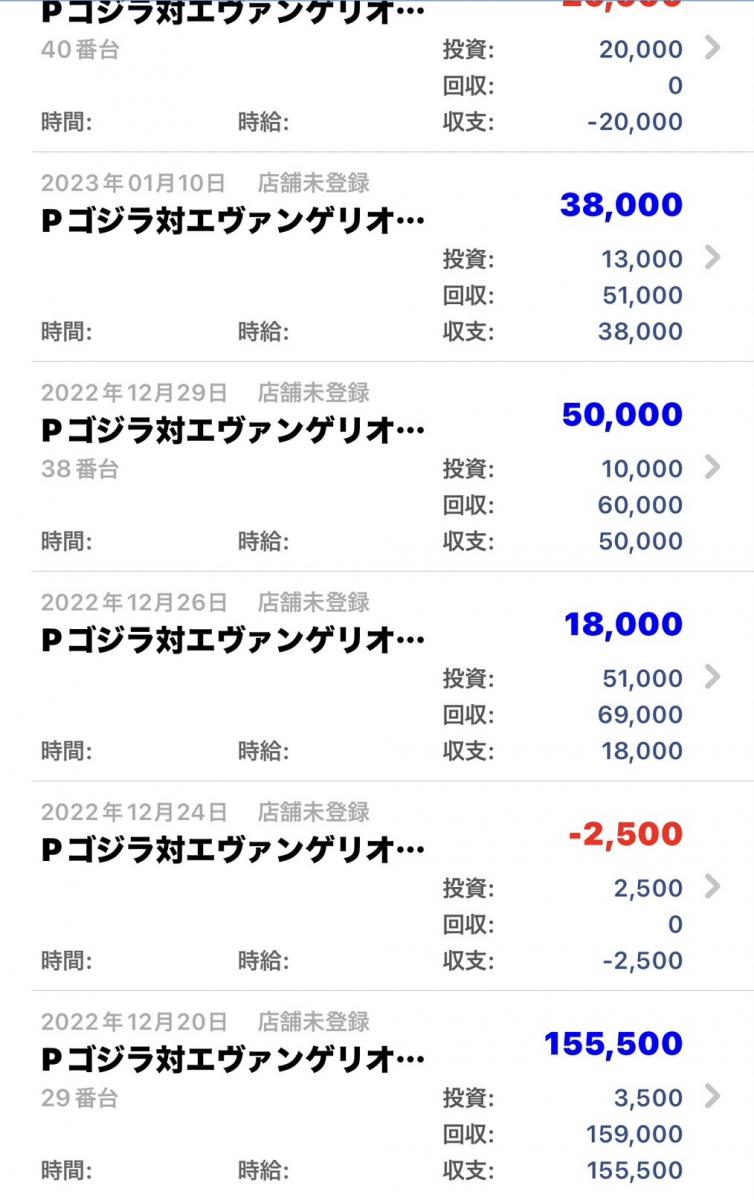Select date label 2022年12月26日
The width and height of the screenshot is (754, 1200).
[x=134, y=603]
